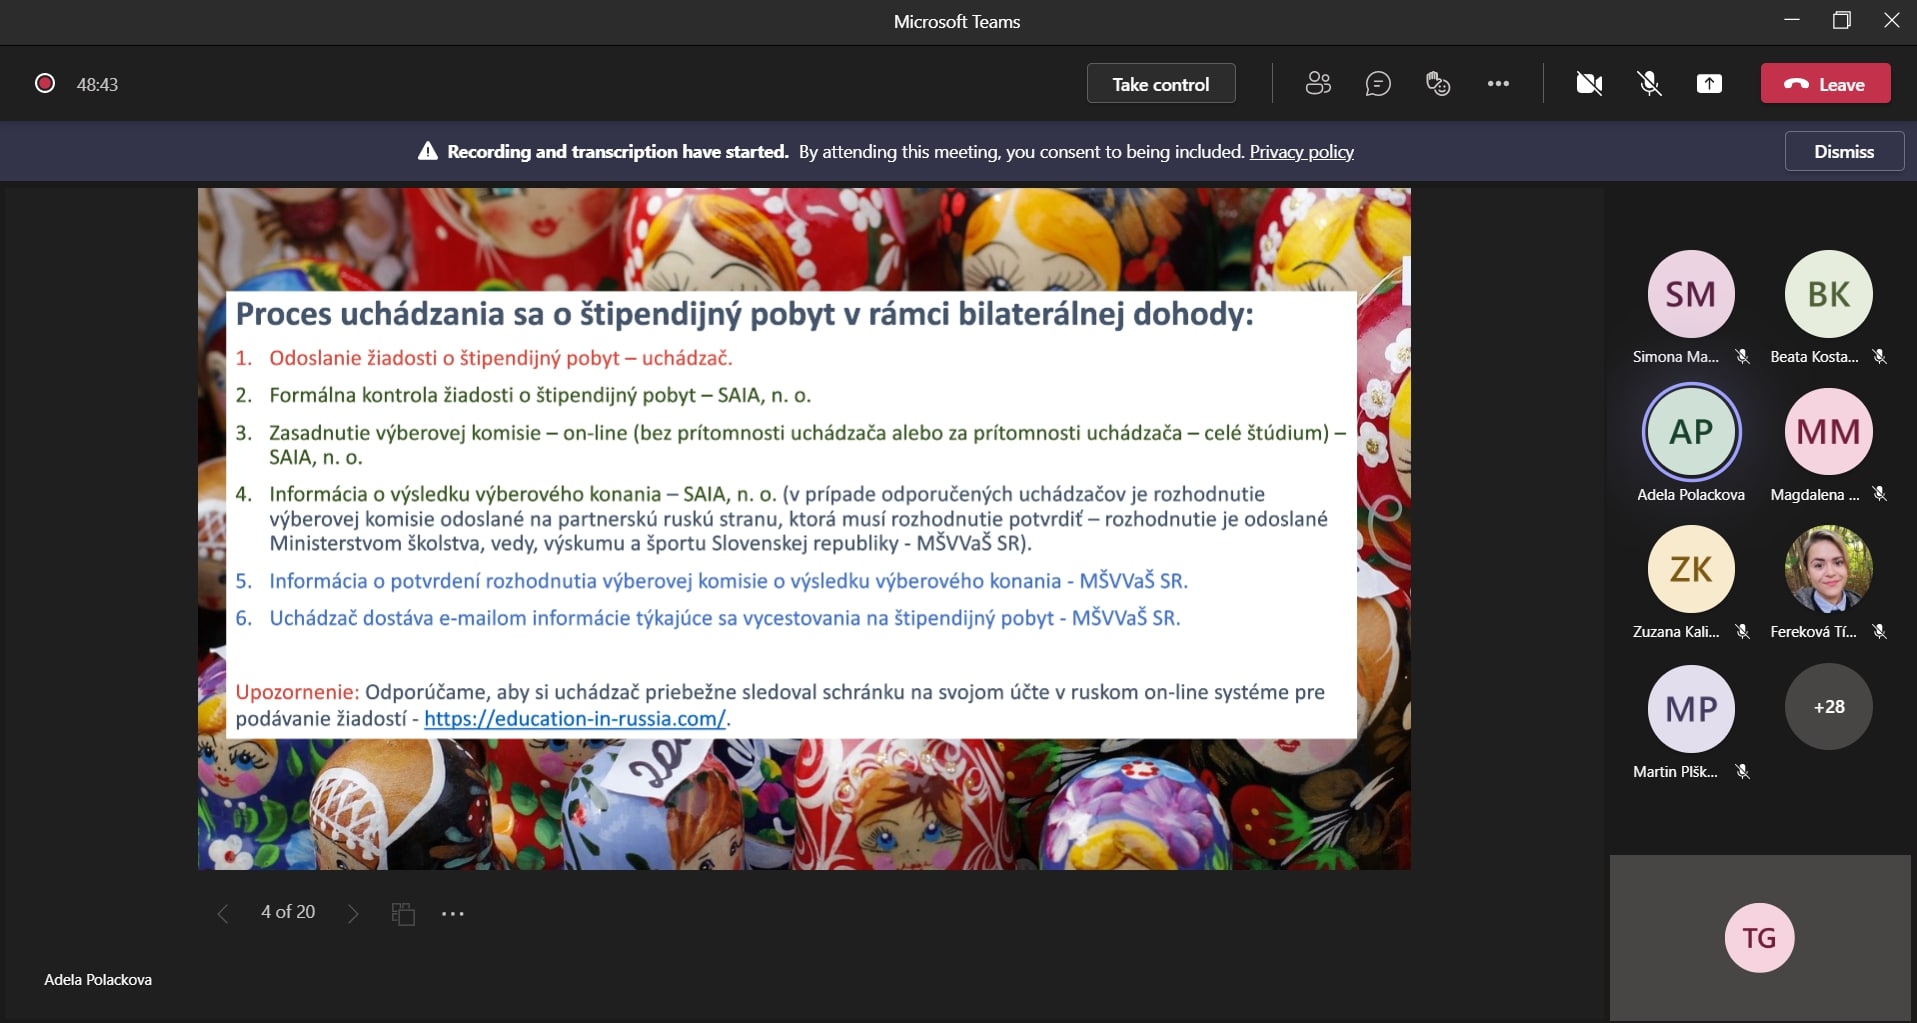Turn on the camera

coord(1589,84)
